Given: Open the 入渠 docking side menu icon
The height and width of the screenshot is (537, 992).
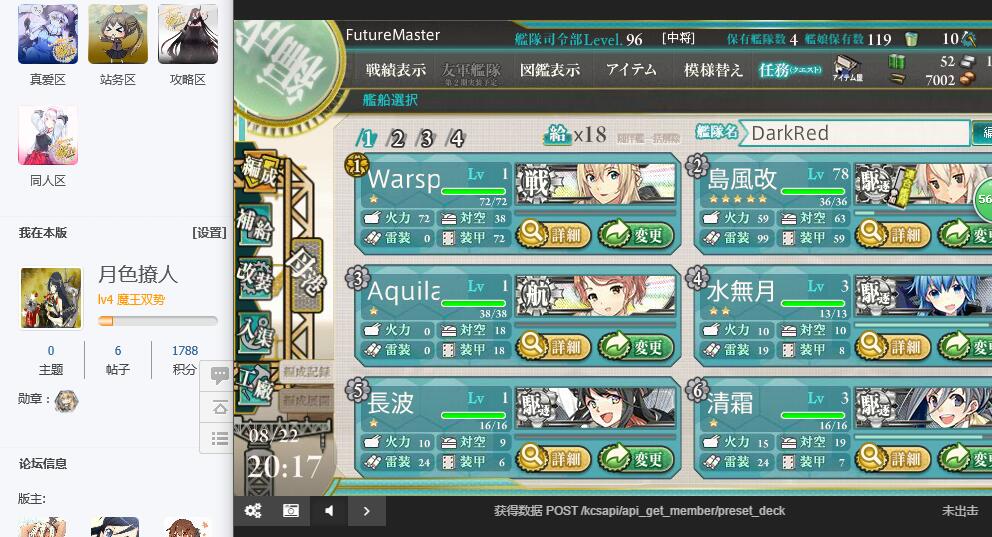Looking at the screenshot, I should pos(253,331).
